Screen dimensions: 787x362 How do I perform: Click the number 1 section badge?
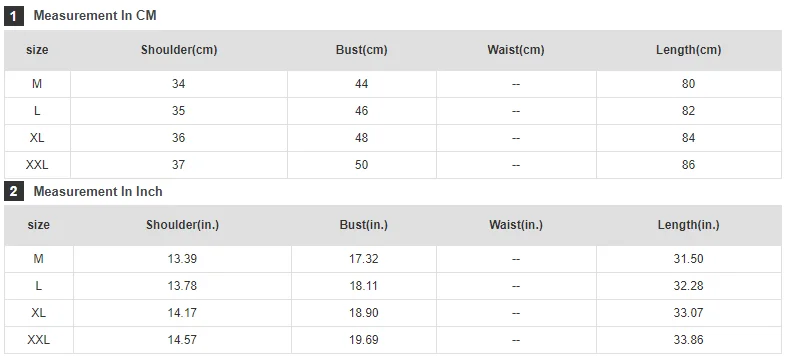click(14, 17)
